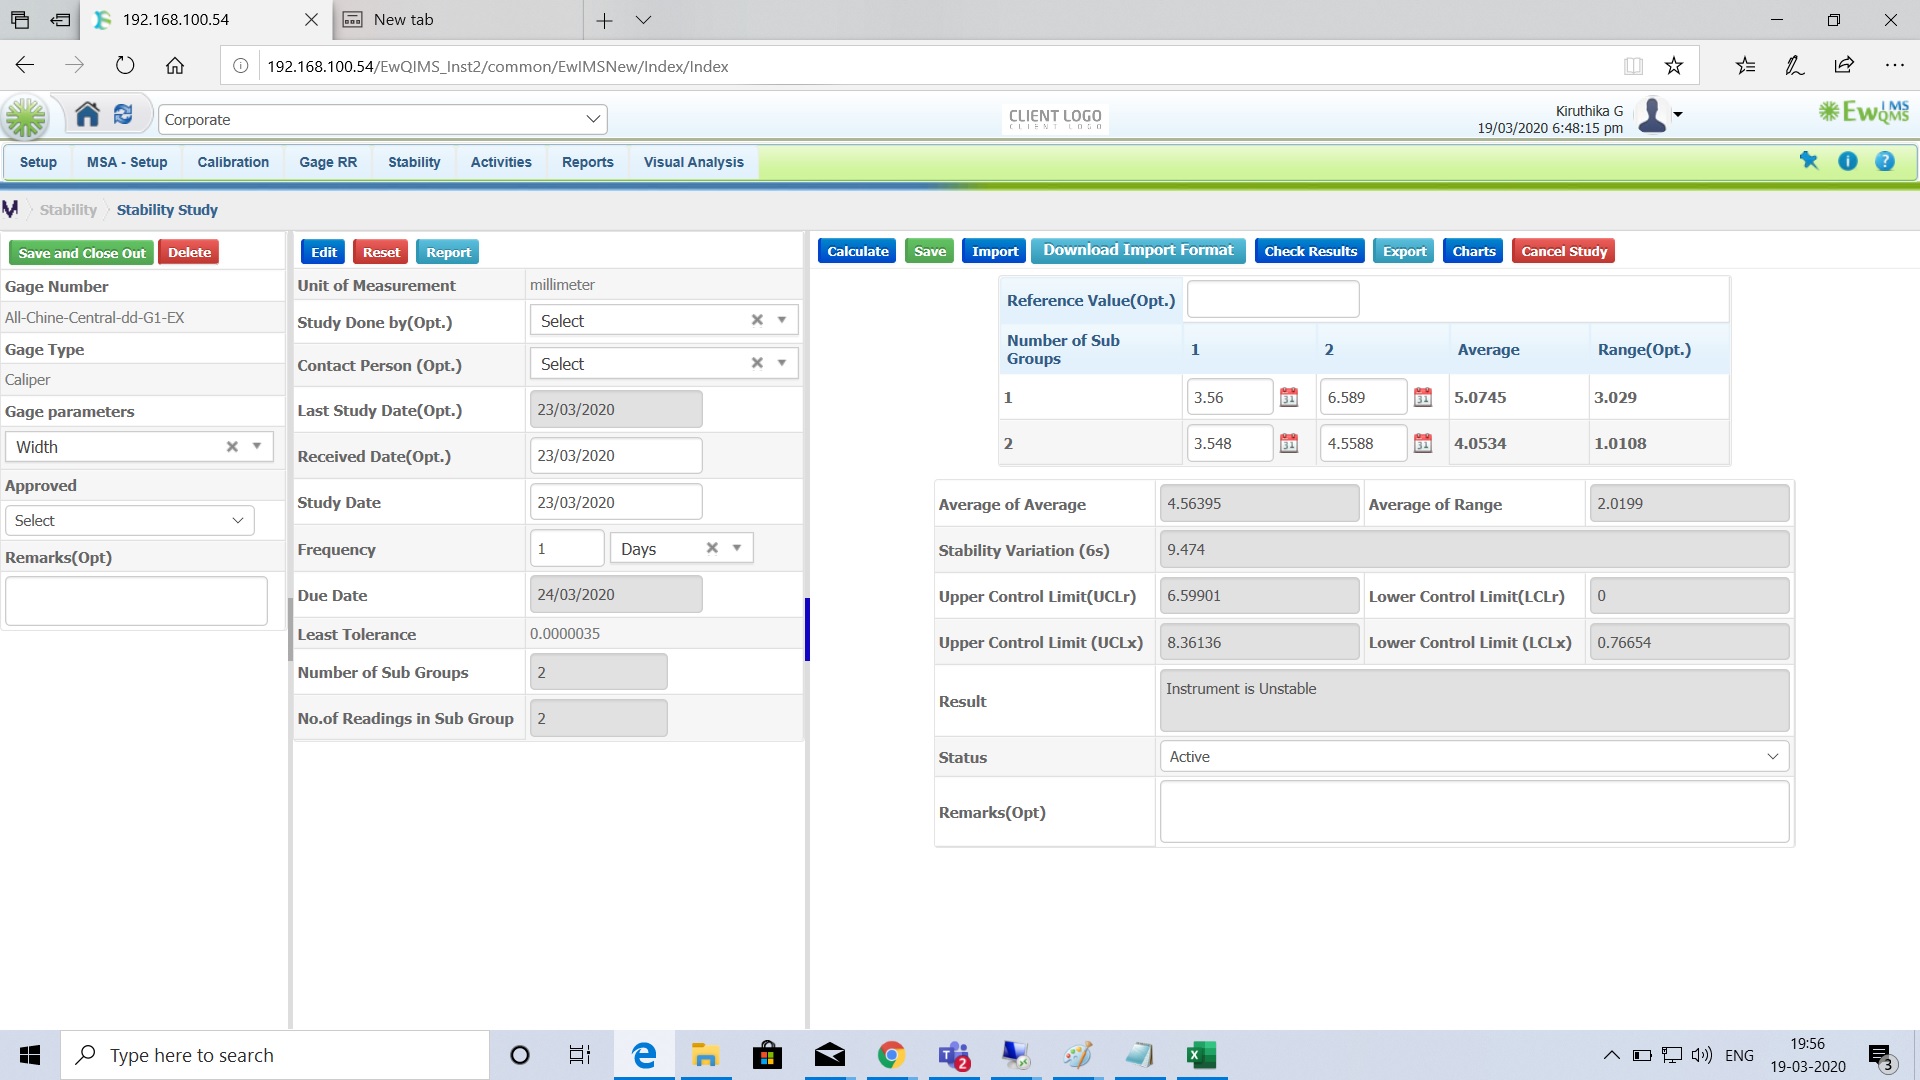Click the red Delete button
Viewport: 1920px width, 1080px height.
coord(190,253)
